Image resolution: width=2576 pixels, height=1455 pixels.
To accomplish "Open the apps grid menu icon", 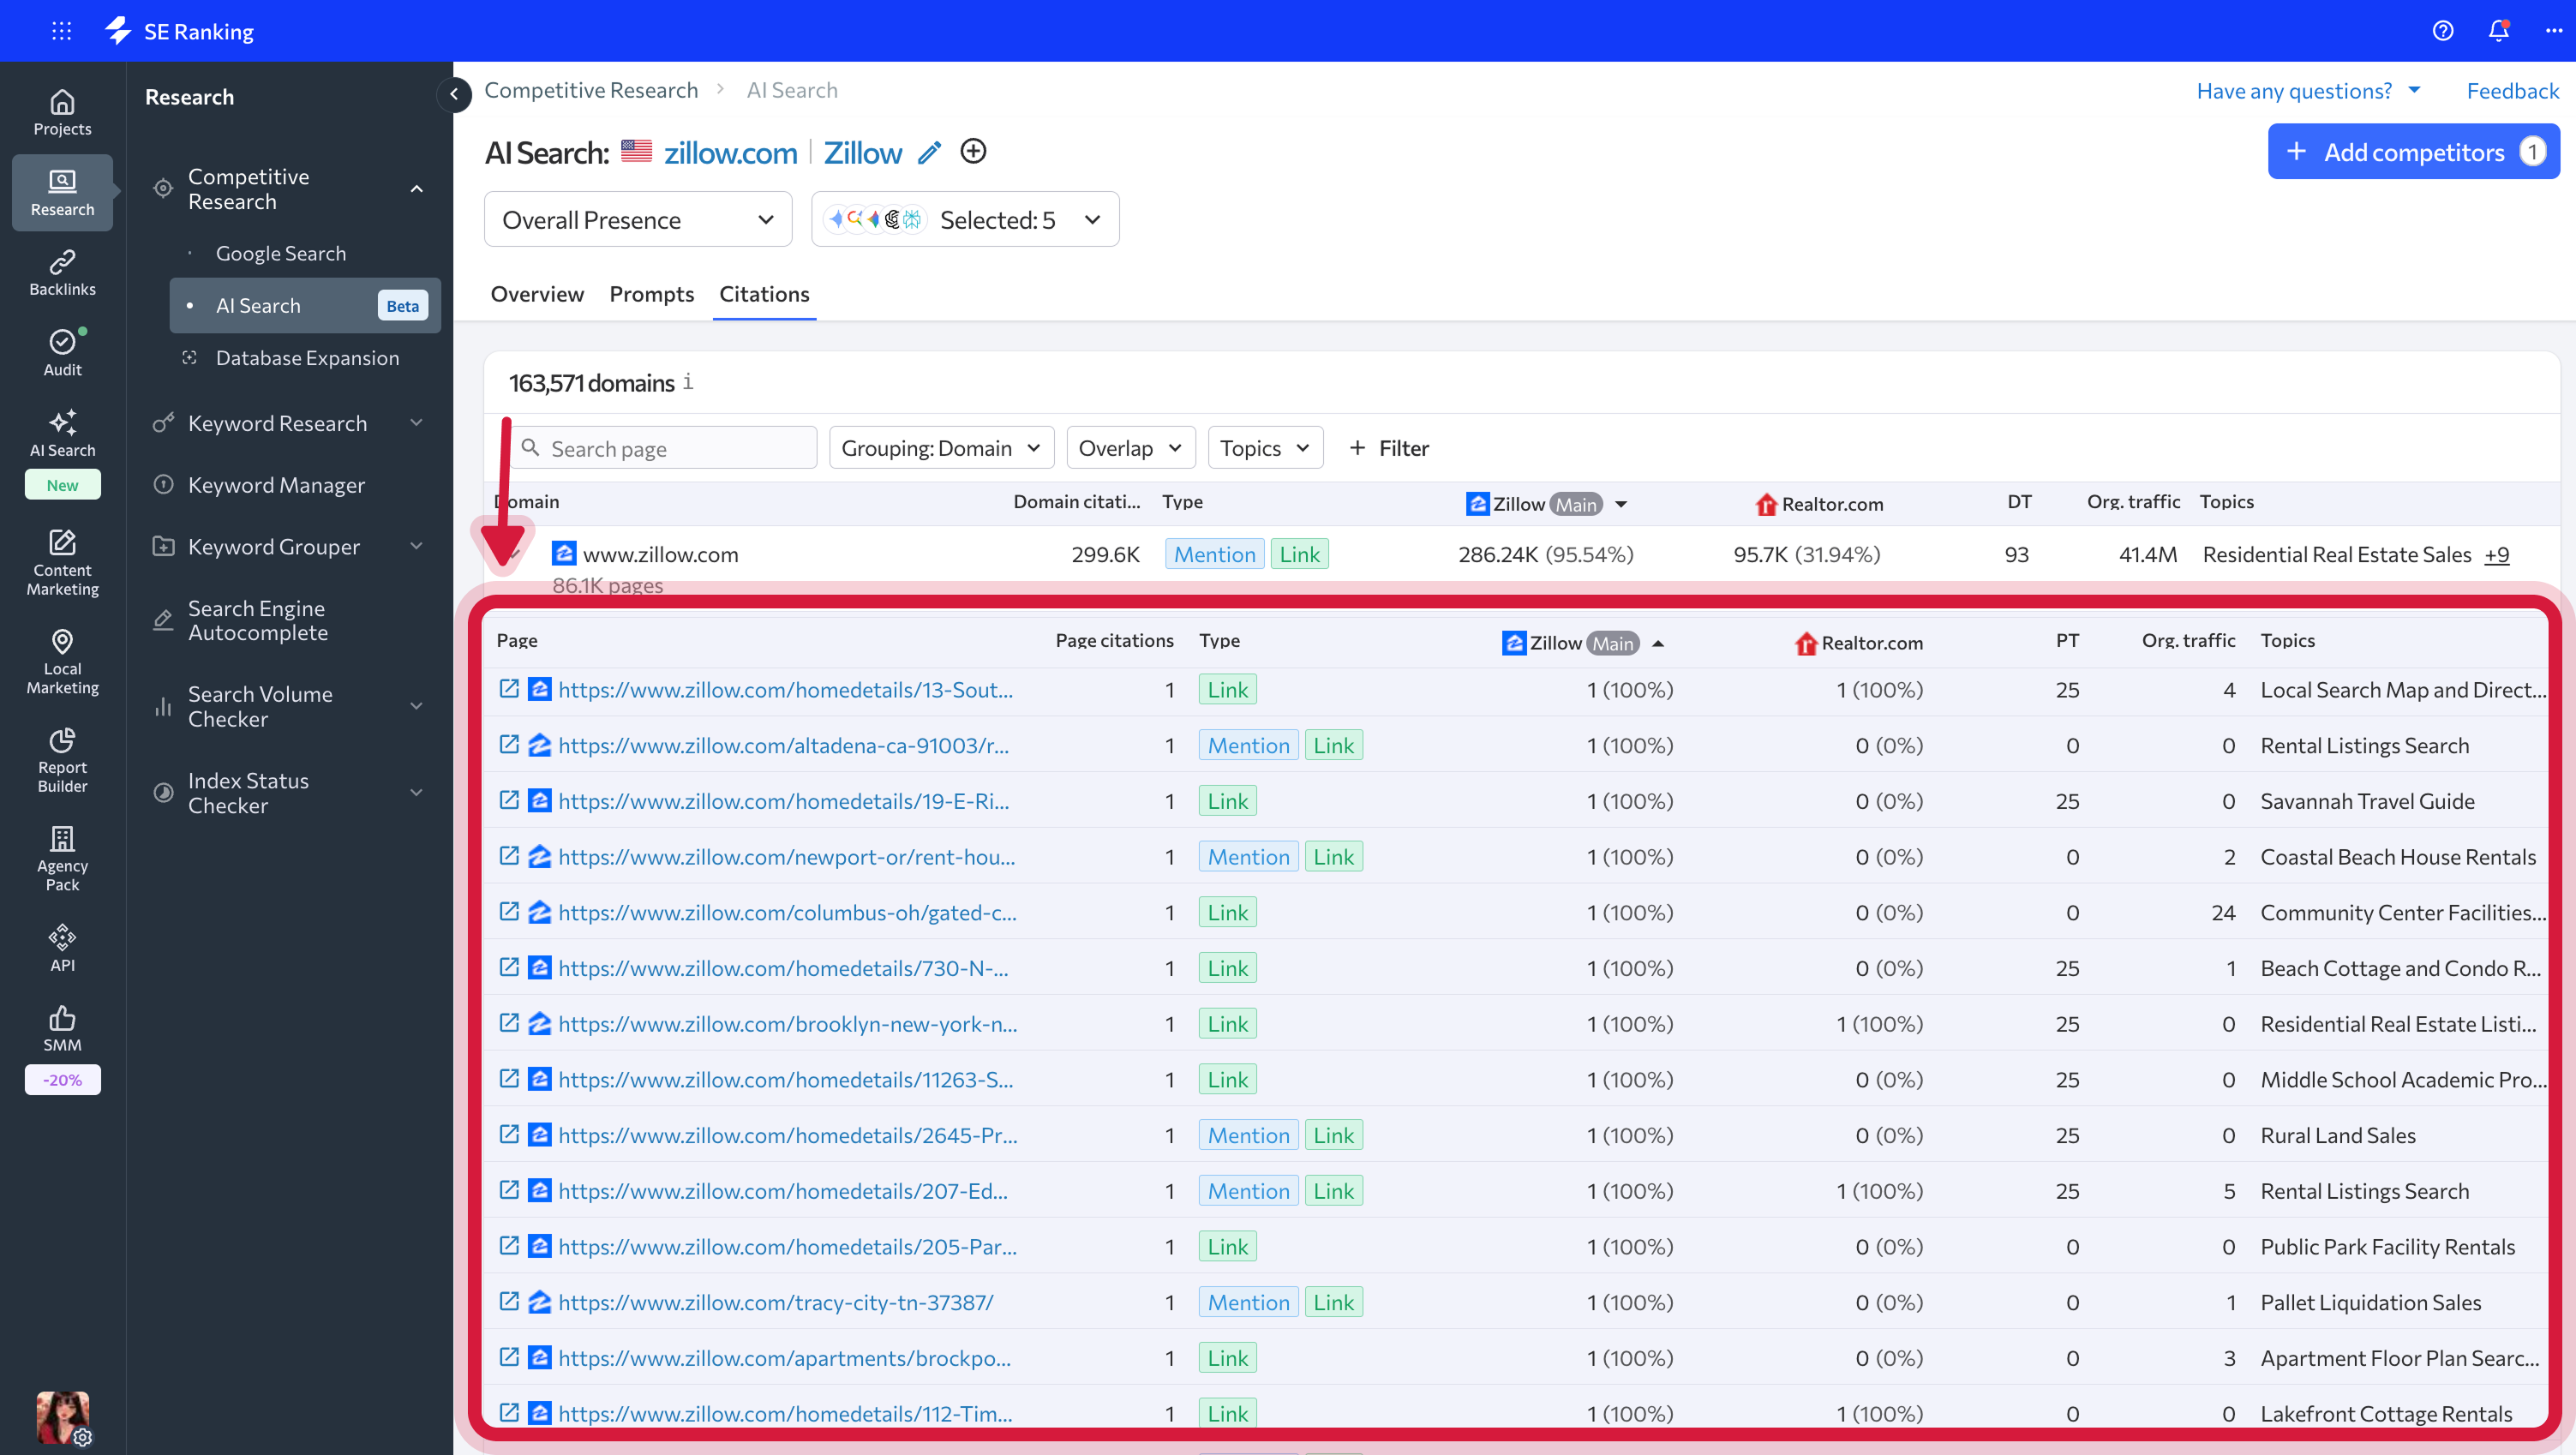I will pos(62,31).
